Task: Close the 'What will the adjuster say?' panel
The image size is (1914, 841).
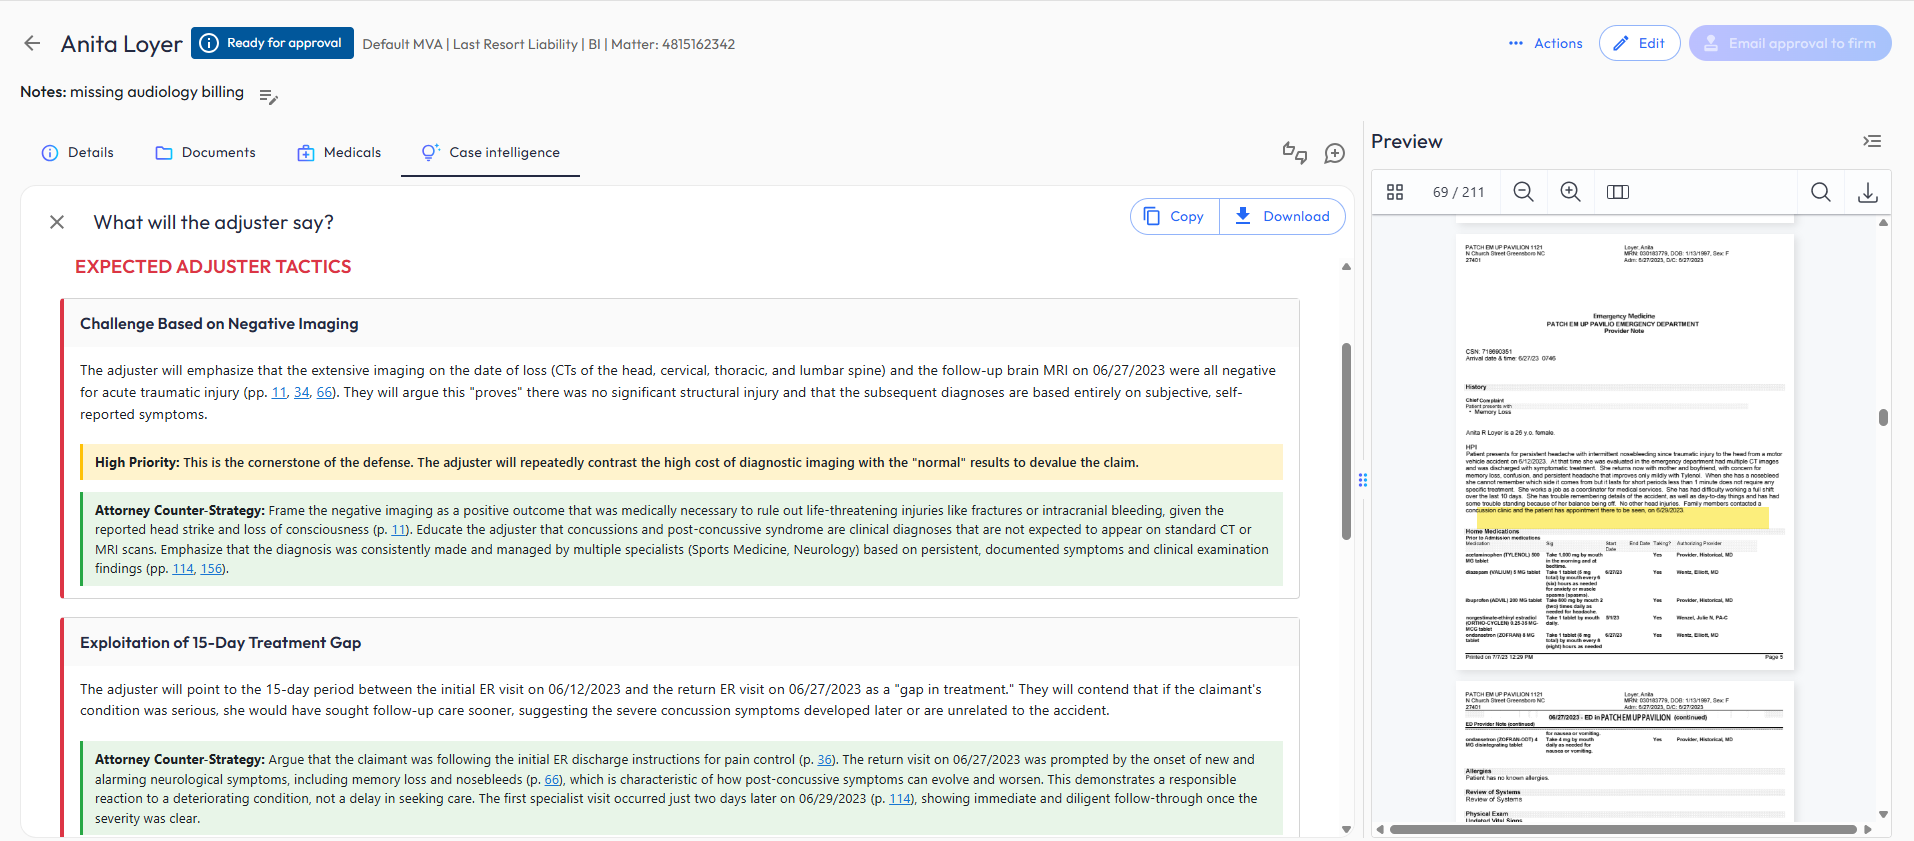Action: 57,222
